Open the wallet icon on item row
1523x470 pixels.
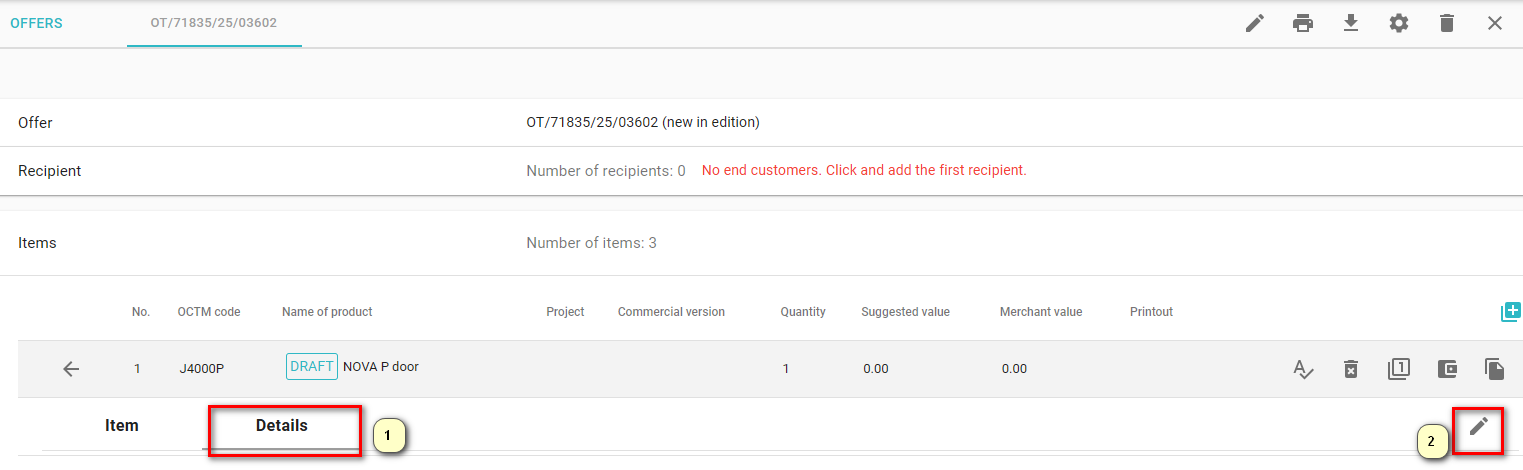point(1446,369)
